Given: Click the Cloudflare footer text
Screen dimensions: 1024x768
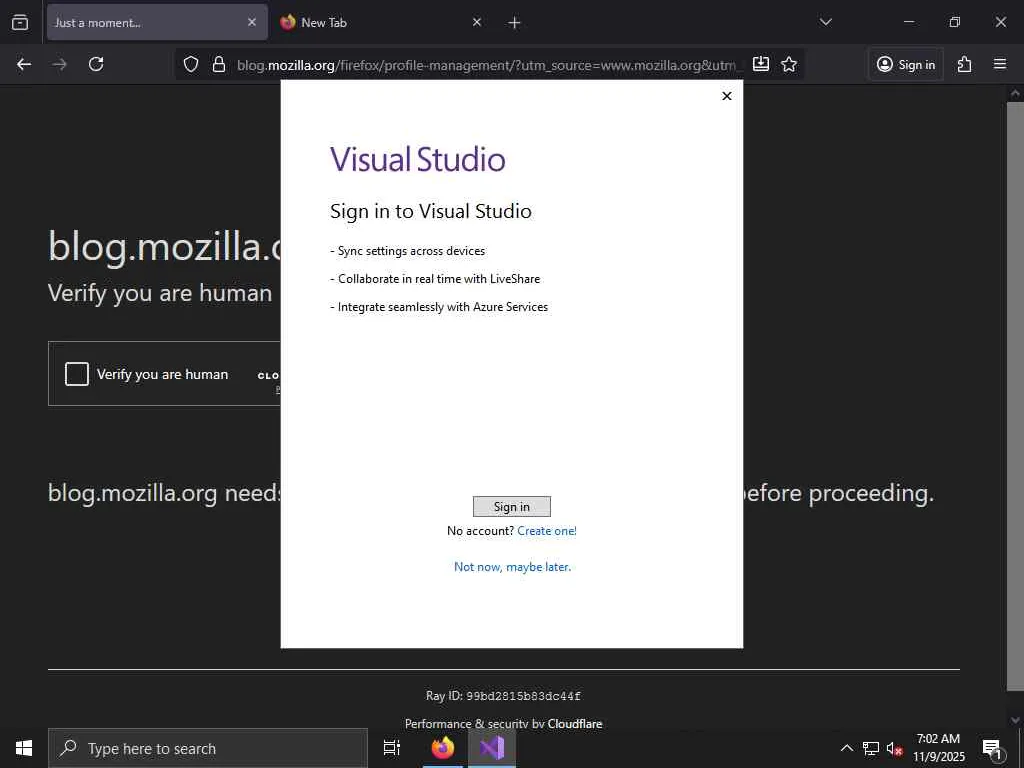Looking at the screenshot, I should (x=575, y=724).
